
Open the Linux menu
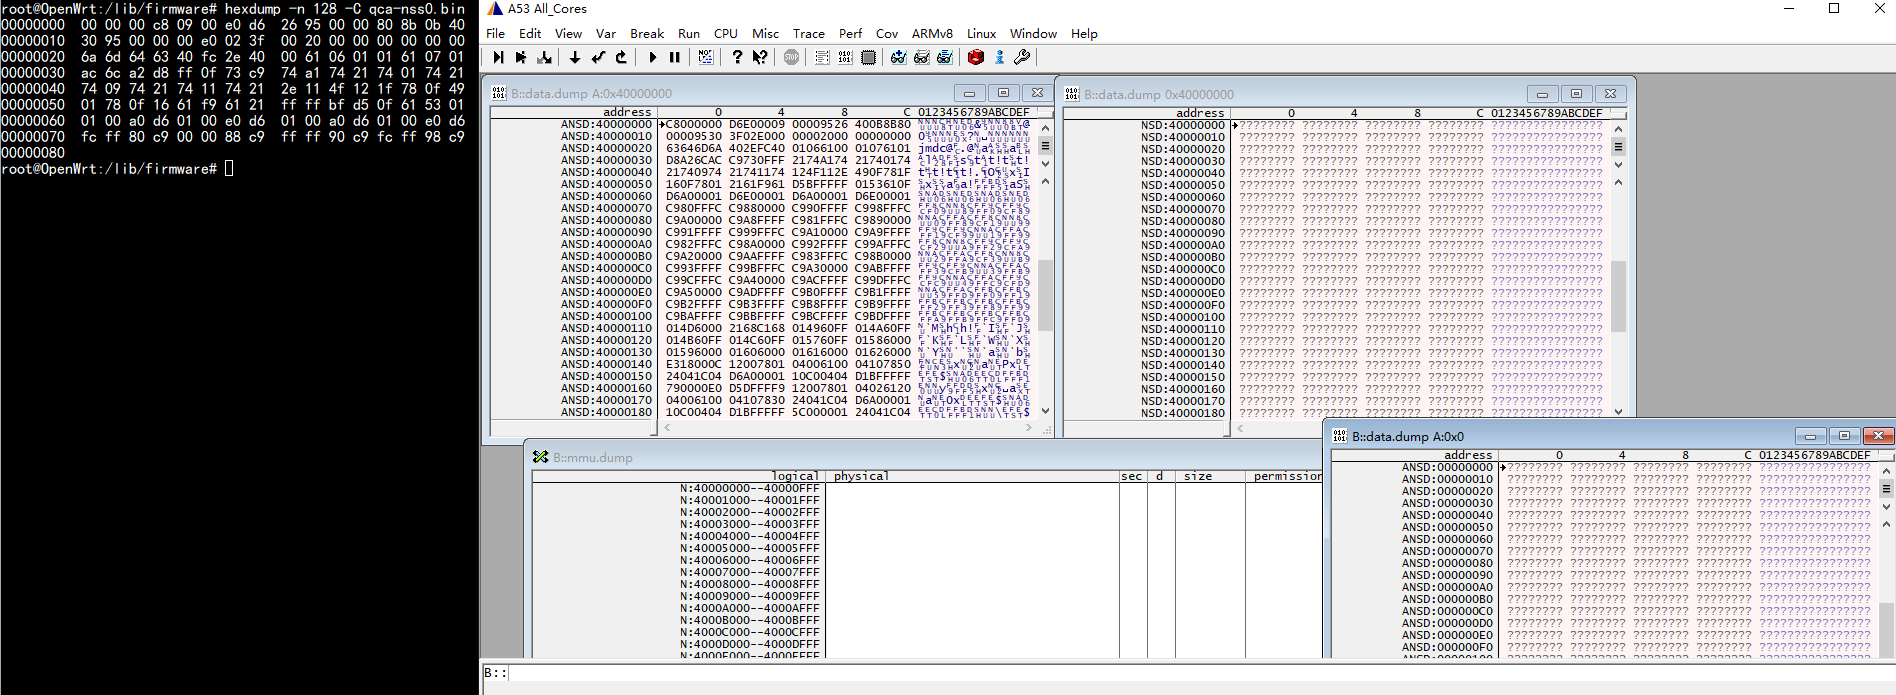click(x=982, y=33)
